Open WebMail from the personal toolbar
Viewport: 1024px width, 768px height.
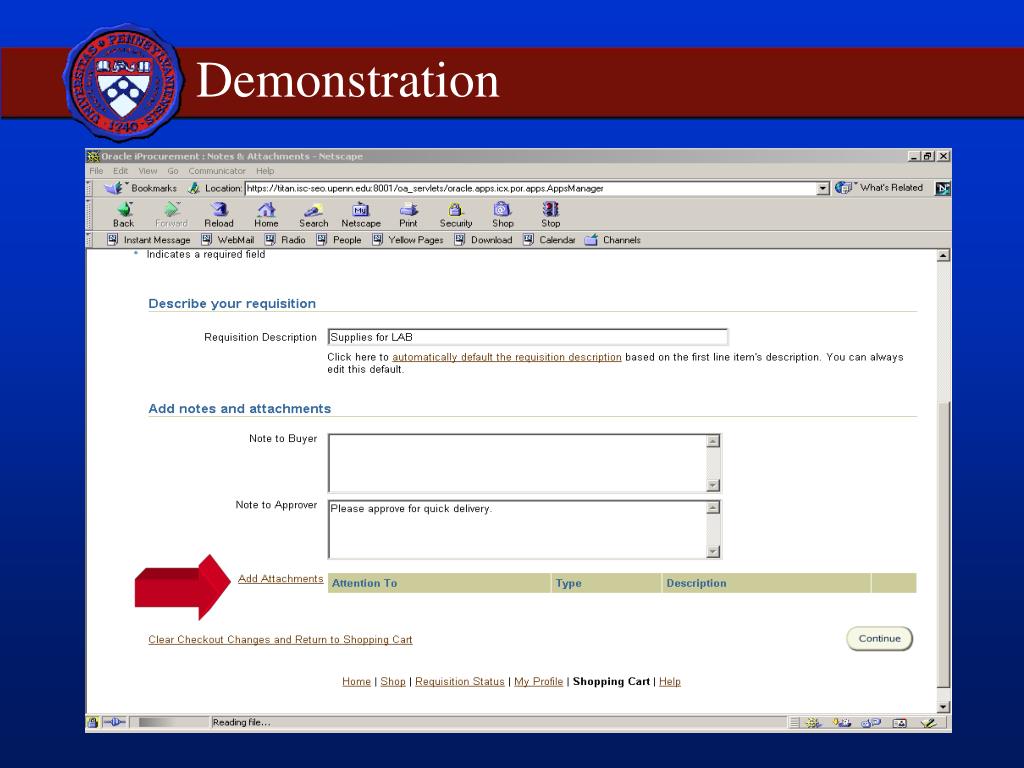(228, 240)
